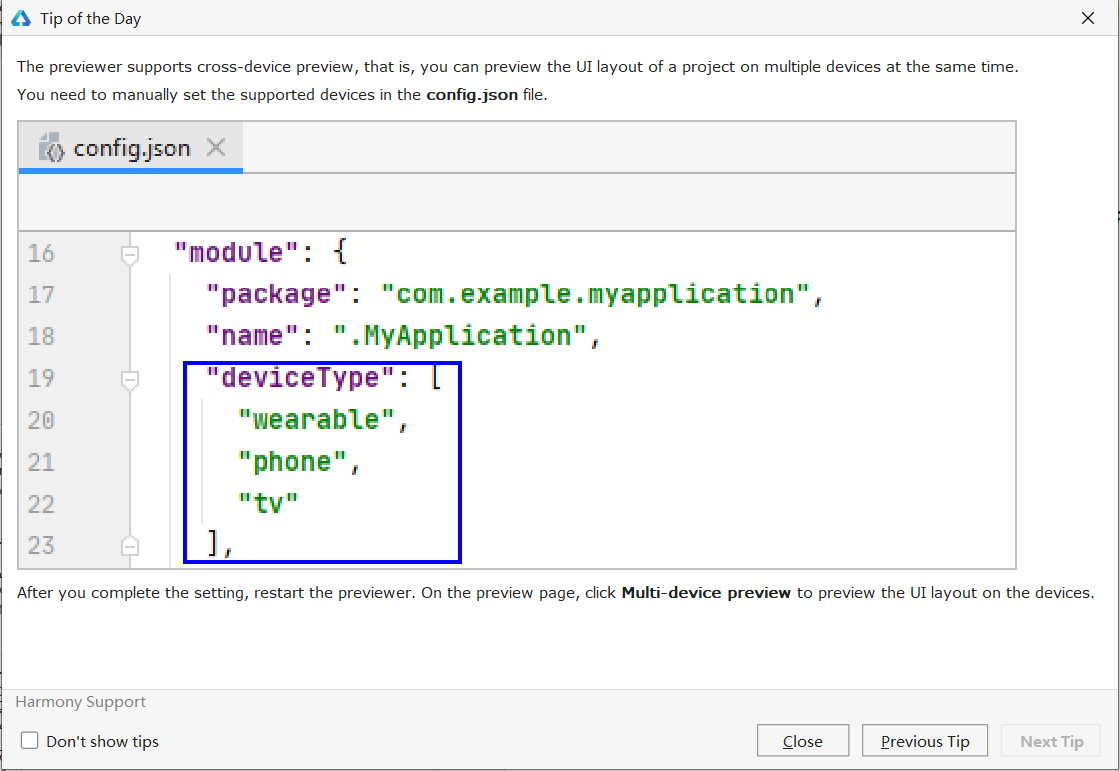Click the config.json file type icon
The width and height of the screenshot is (1120, 771).
tap(51, 147)
